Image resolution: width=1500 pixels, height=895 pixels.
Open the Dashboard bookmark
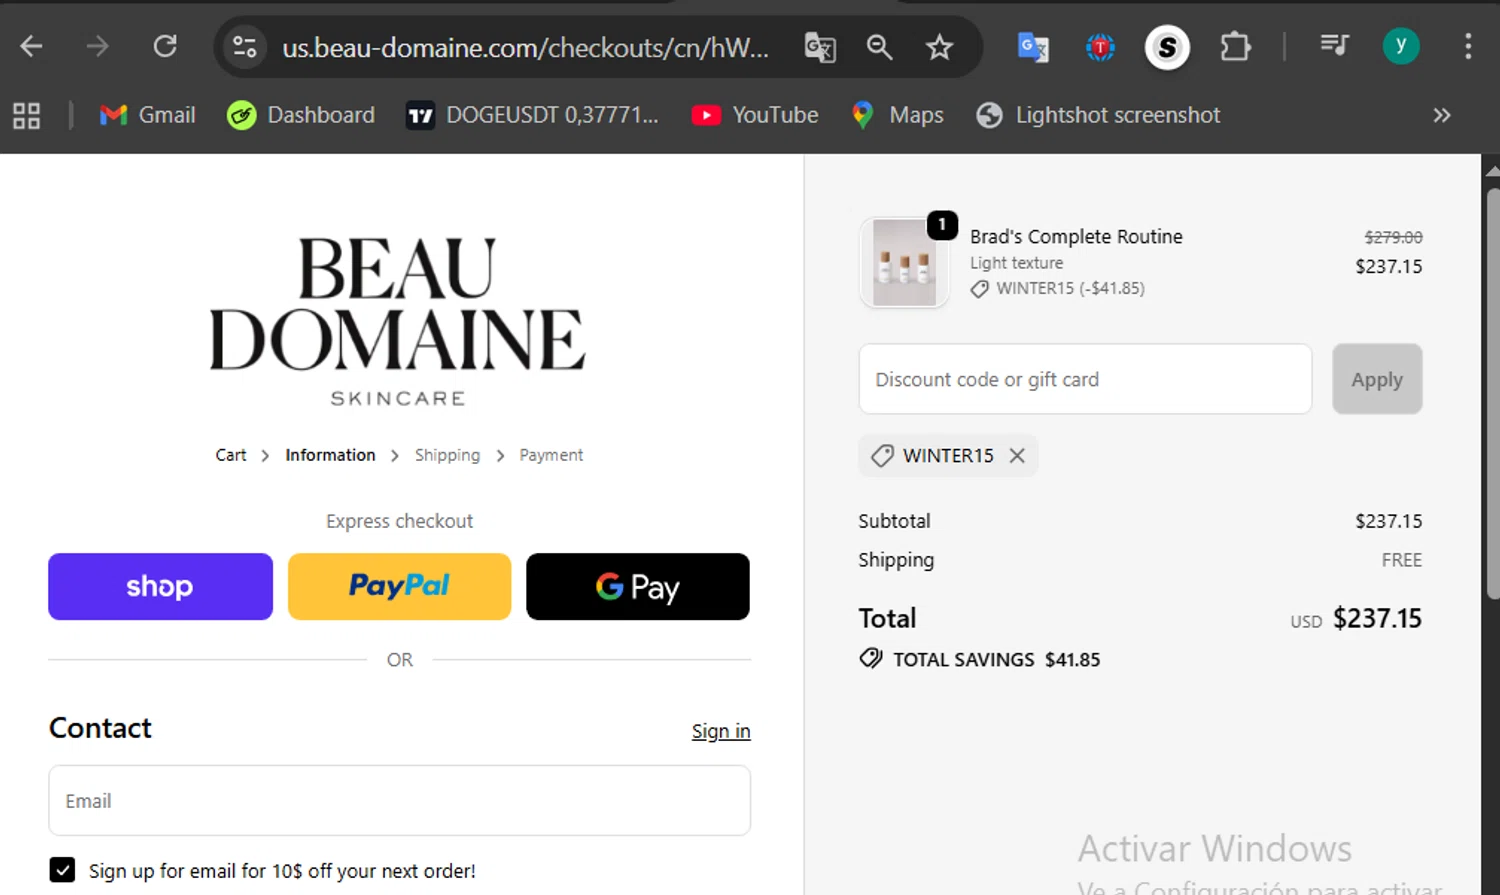point(301,115)
